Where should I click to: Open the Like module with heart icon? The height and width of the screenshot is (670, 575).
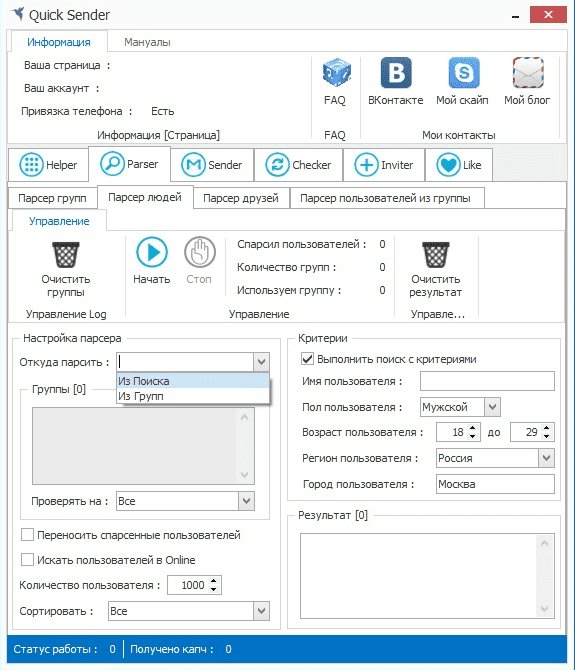click(x=459, y=165)
